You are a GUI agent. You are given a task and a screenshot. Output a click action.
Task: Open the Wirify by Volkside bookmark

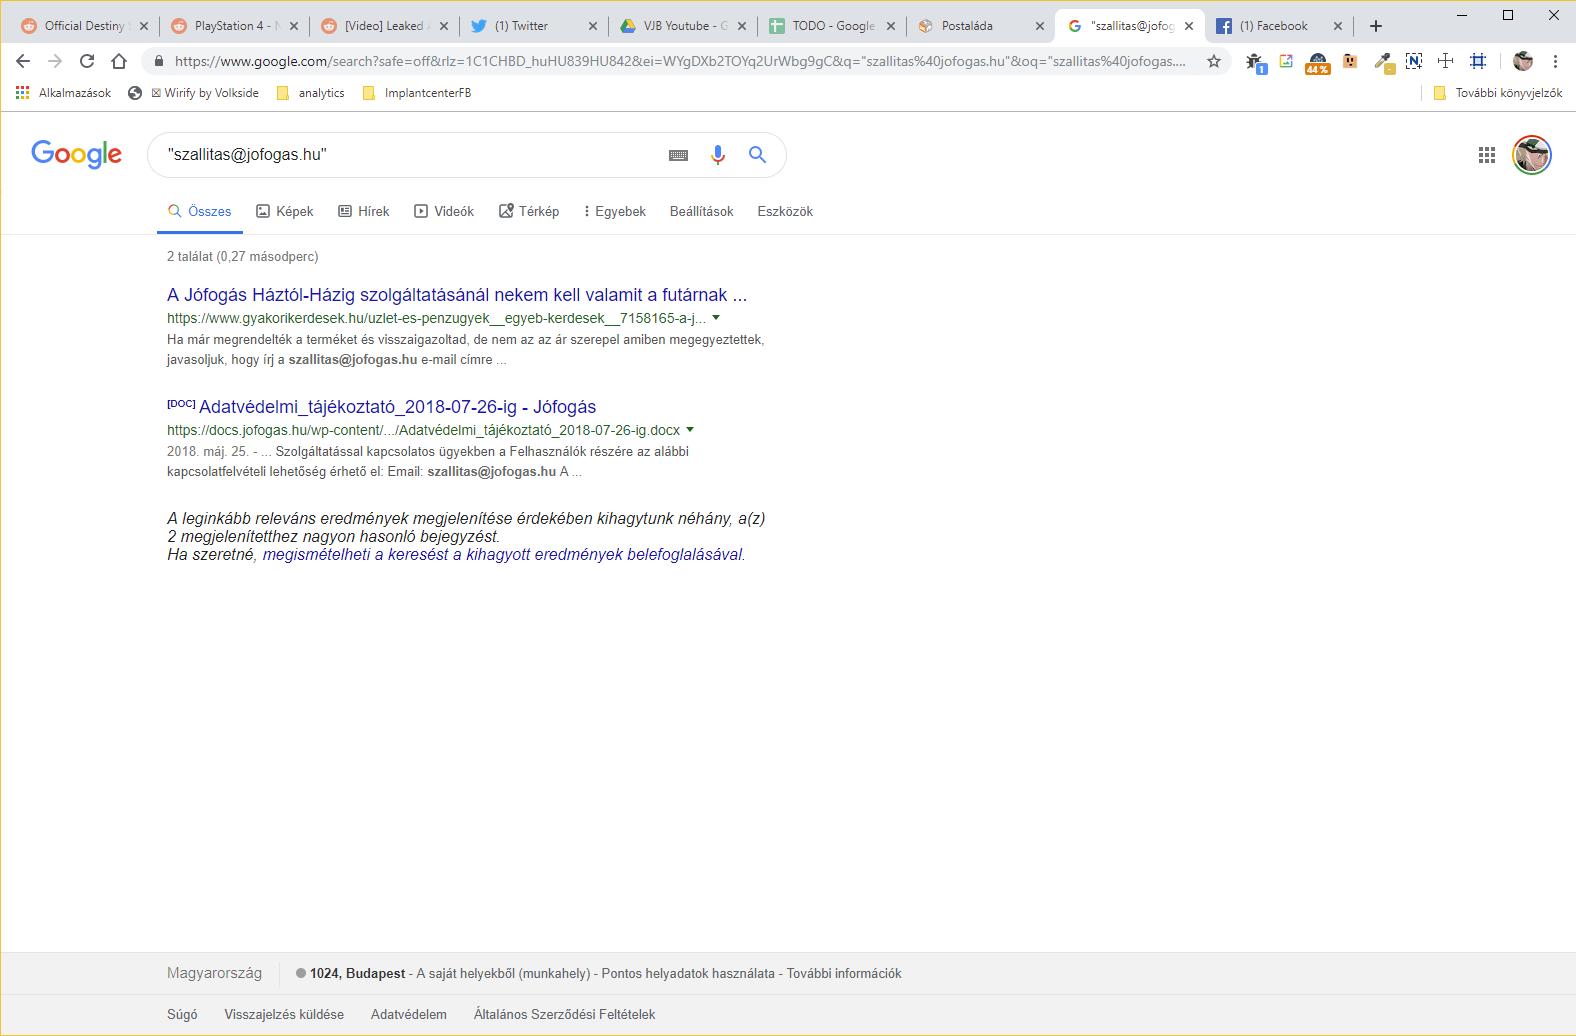pos(194,93)
